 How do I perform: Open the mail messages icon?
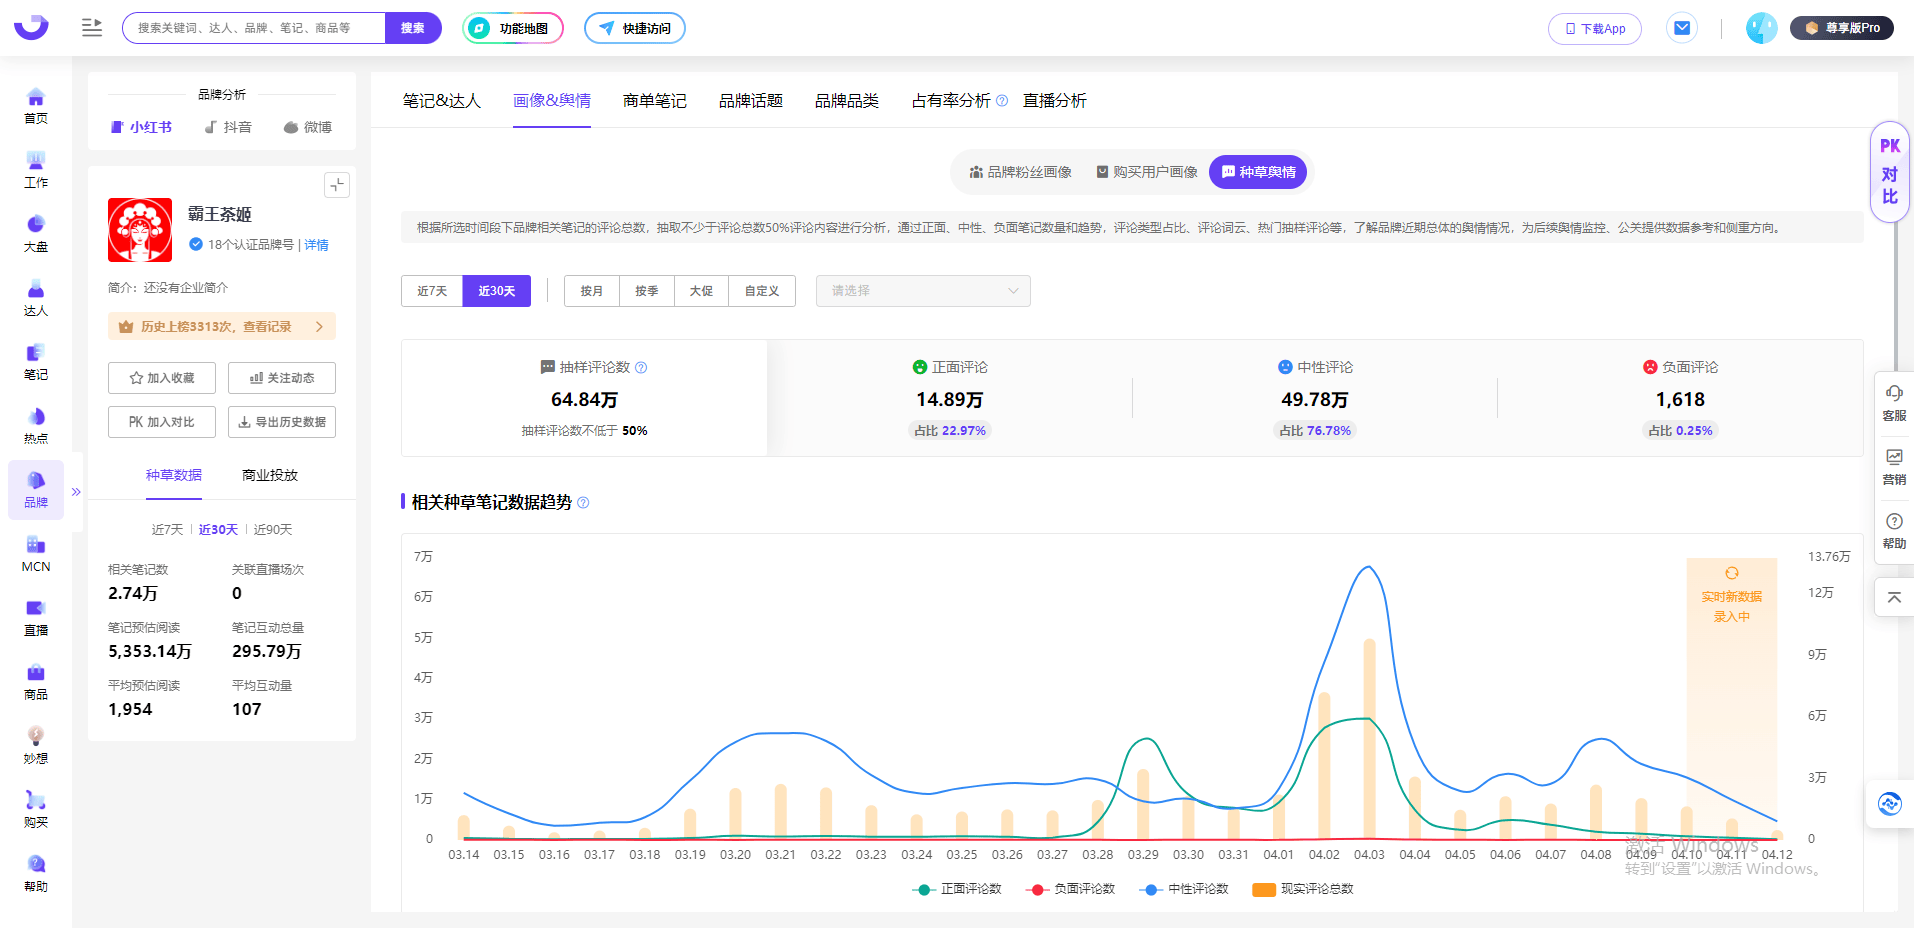pyautogui.click(x=1682, y=28)
